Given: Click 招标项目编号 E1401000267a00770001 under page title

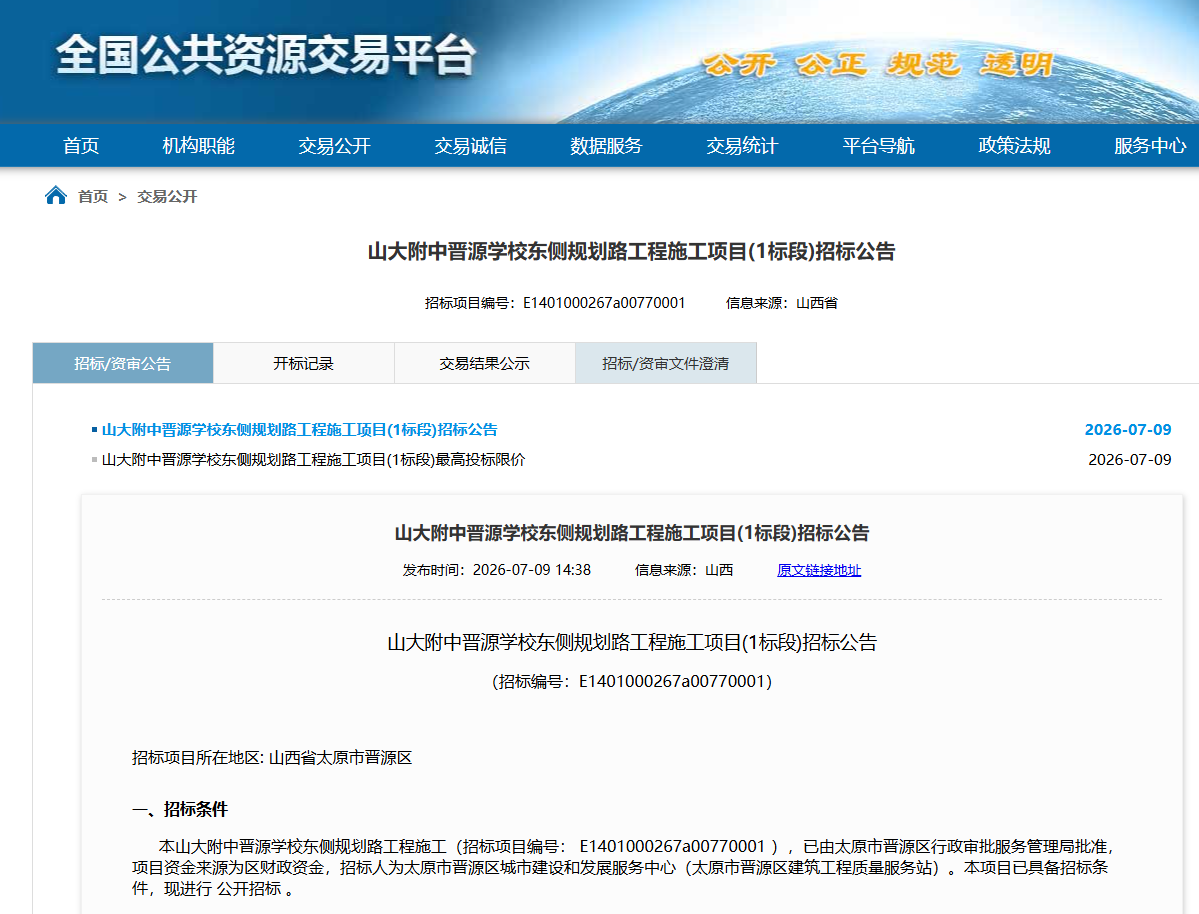Looking at the screenshot, I should [555, 303].
